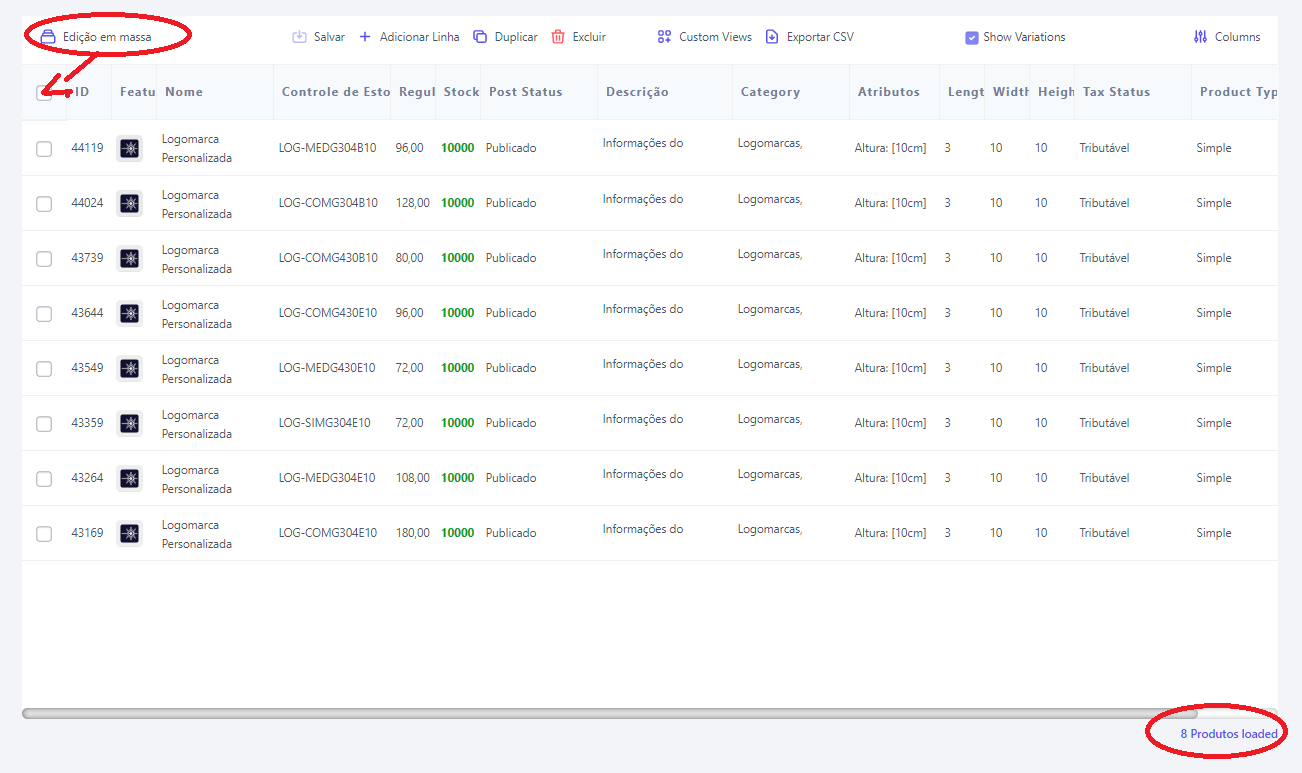
Task: Click Informações do description in row 44024
Action: click(643, 199)
